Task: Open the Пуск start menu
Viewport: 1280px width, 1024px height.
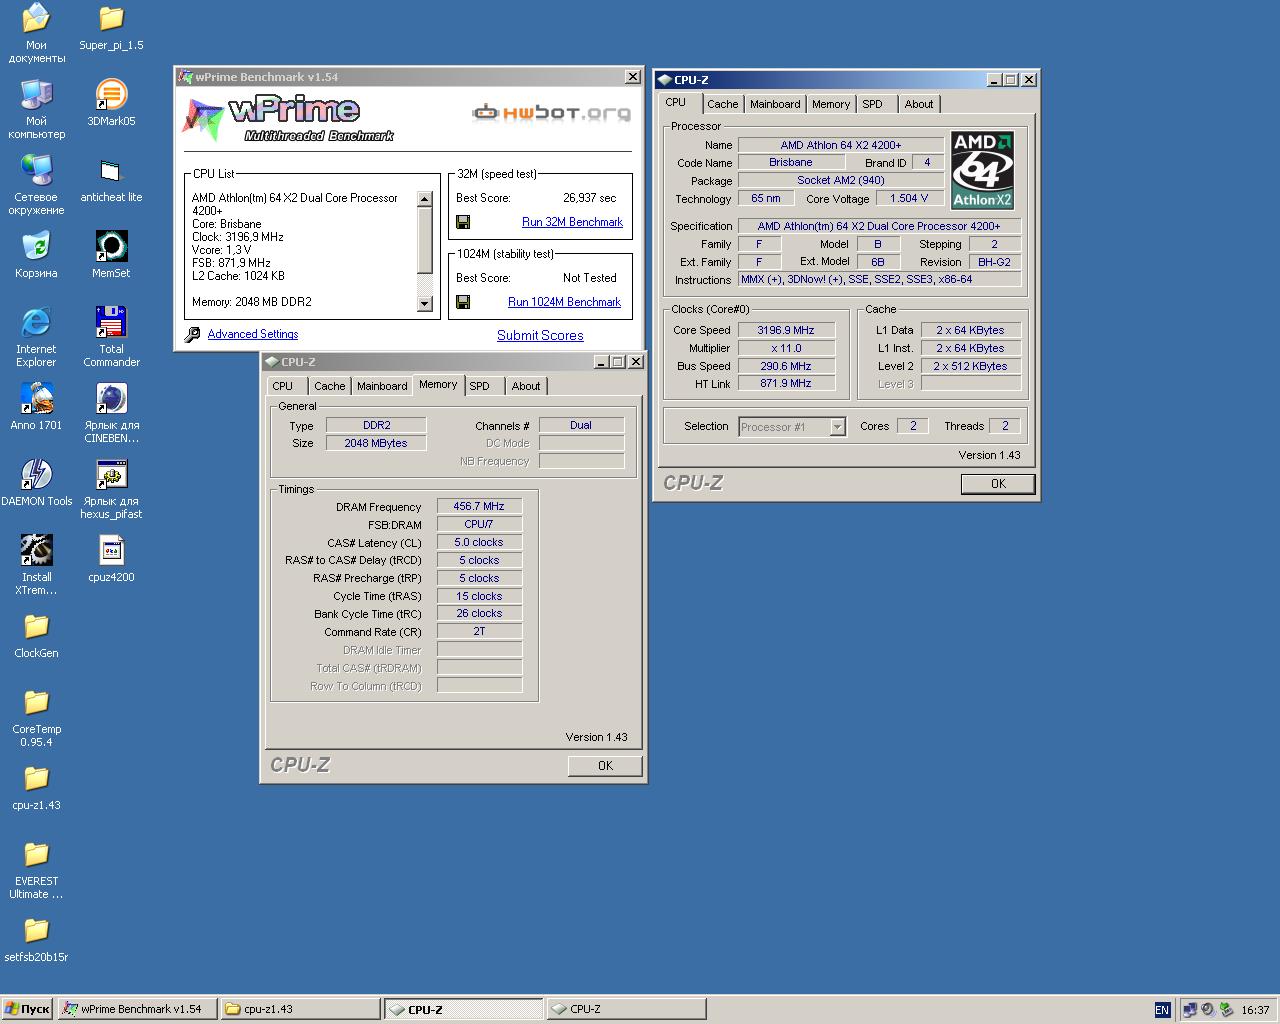Action: 27,1010
